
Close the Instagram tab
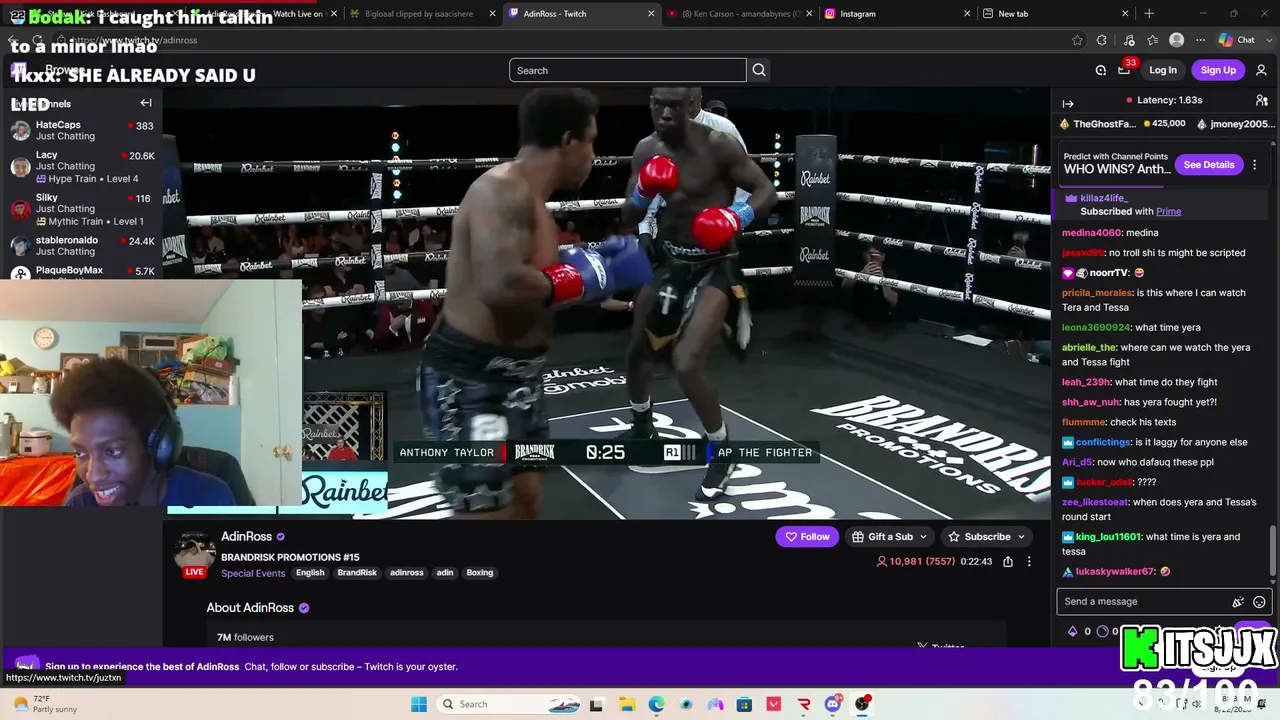click(967, 14)
